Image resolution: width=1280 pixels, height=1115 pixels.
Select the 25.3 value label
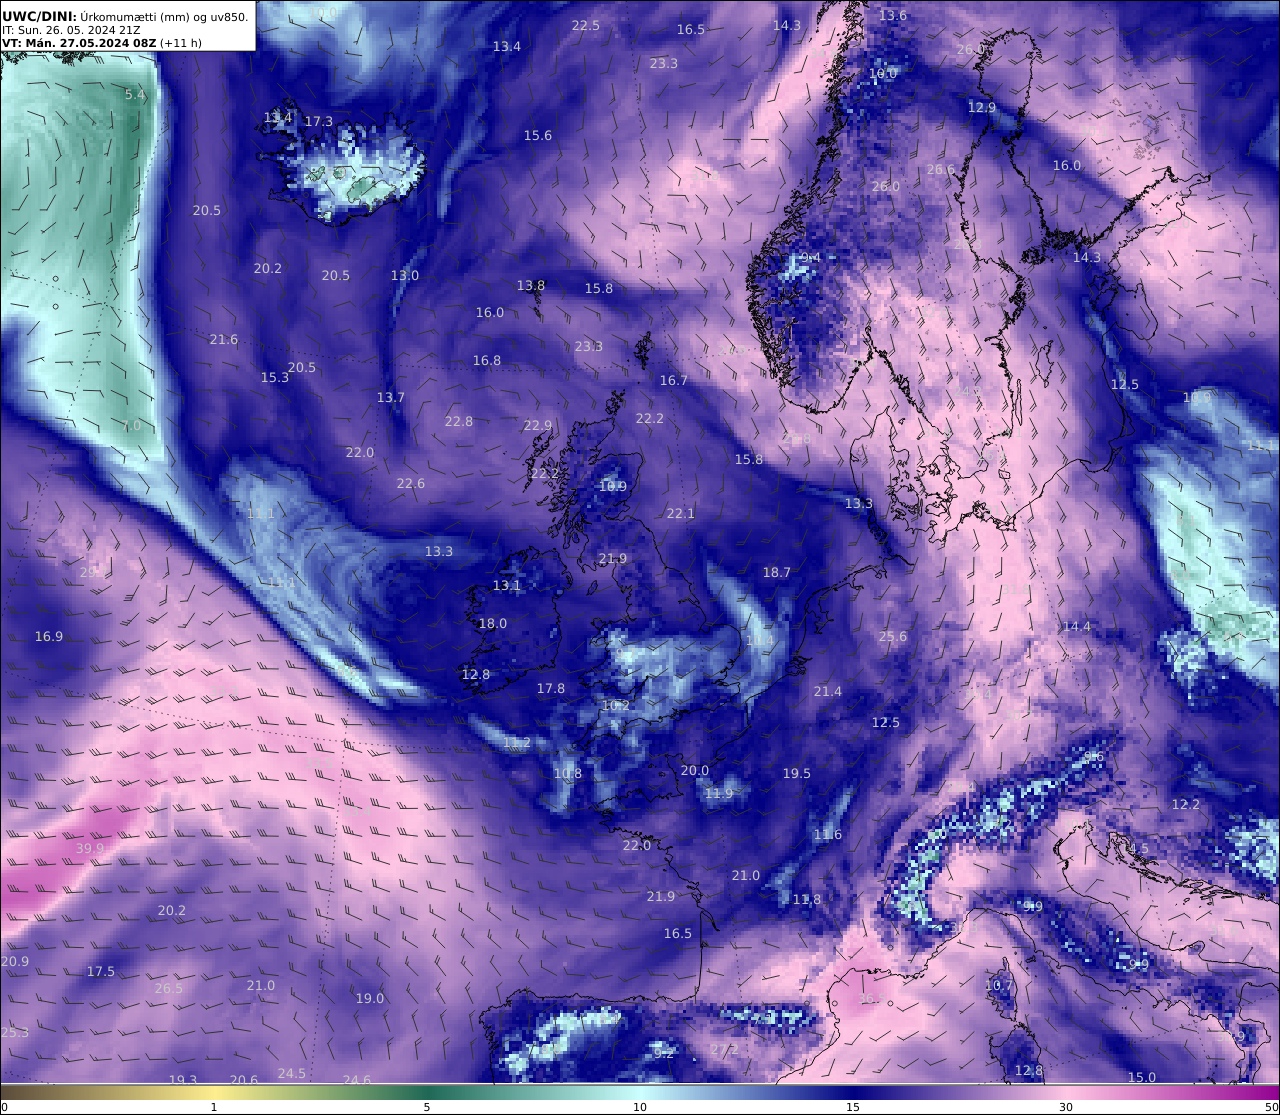pyautogui.click(x=15, y=1032)
